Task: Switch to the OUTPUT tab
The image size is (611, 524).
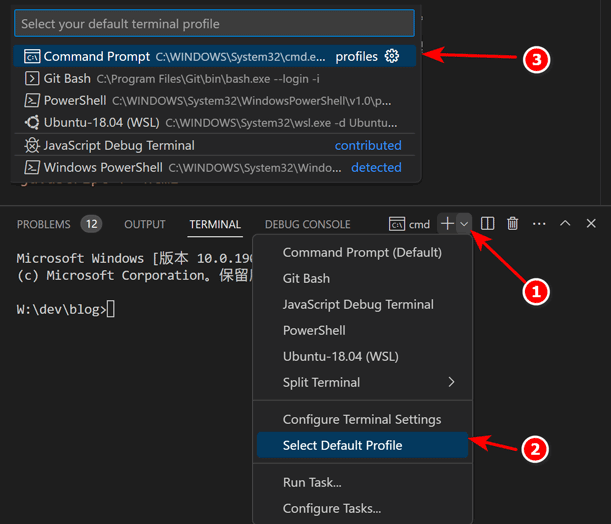Action: [145, 224]
